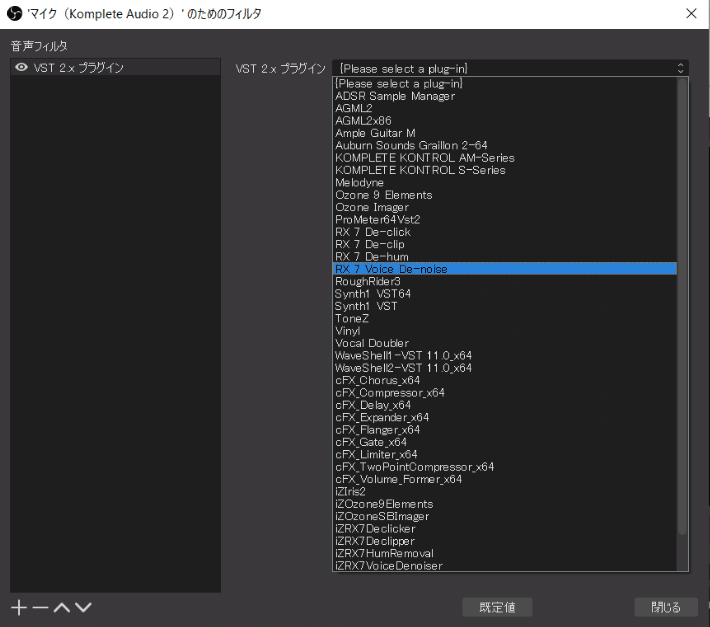This screenshot has width=710, height=627.
Task: Pick ToneZ from the list
Action: click(x=505, y=319)
